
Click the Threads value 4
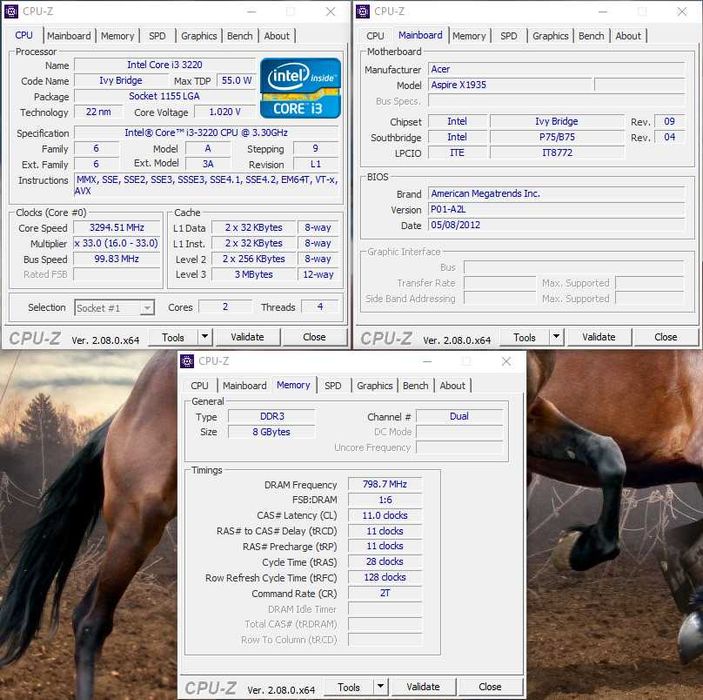[320, 307]
